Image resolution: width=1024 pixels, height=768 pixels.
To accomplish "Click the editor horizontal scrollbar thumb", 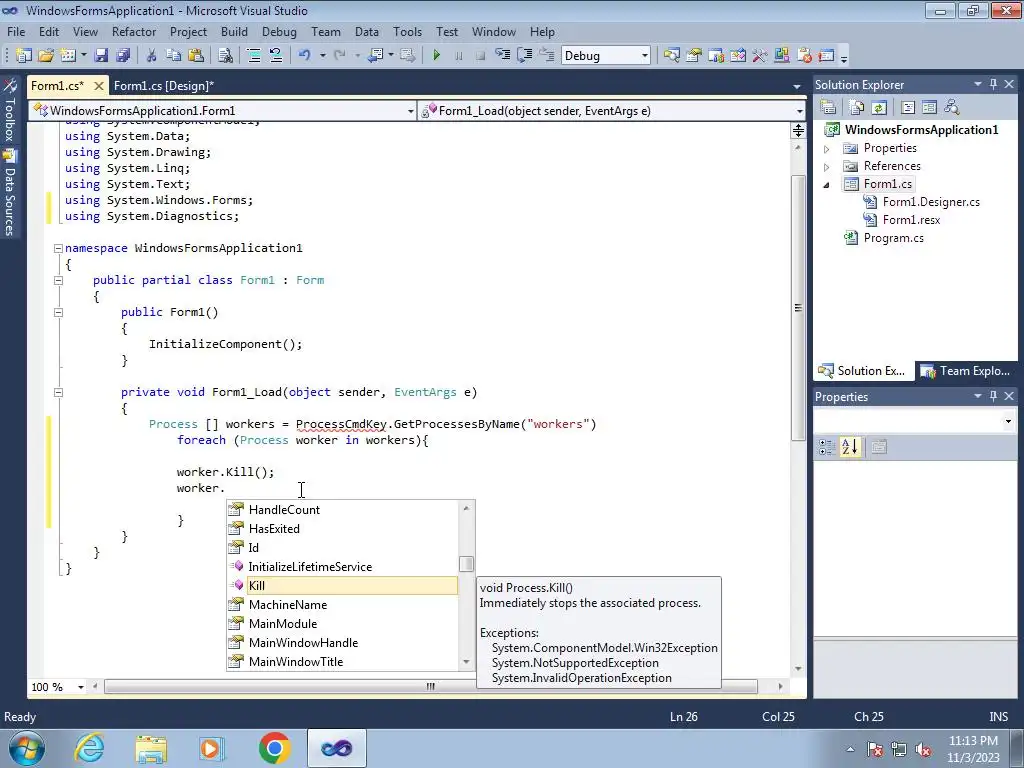I will [x=430, y=686].
